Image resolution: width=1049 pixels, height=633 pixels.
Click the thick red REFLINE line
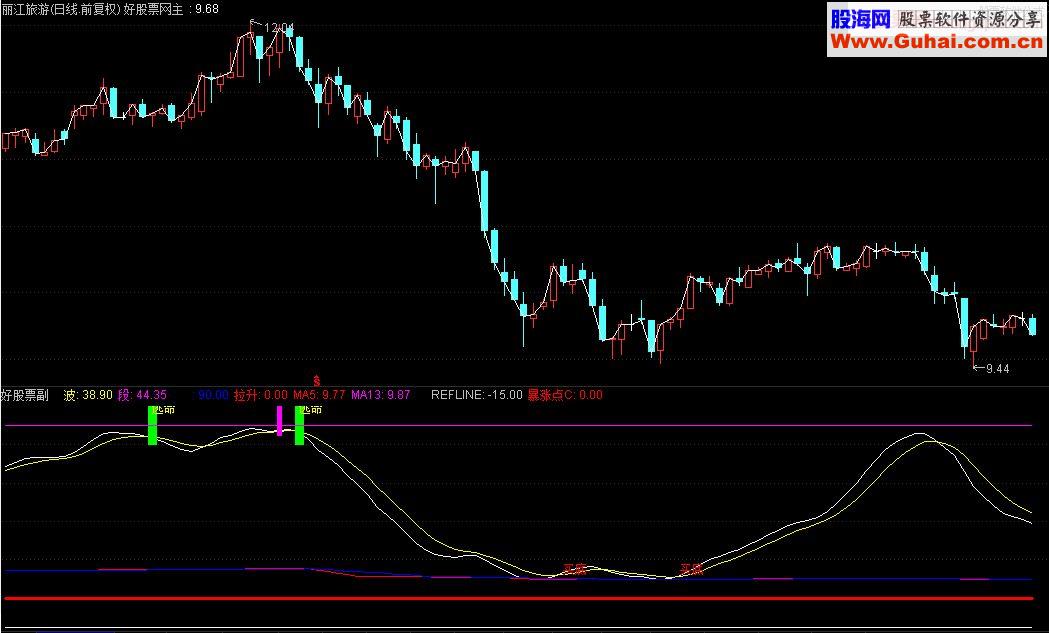coord(518,598)
